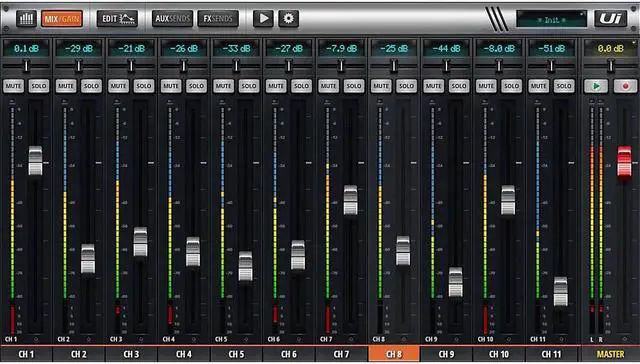Mute channel CH 9

pyautogui.click(x=433, y=86)
